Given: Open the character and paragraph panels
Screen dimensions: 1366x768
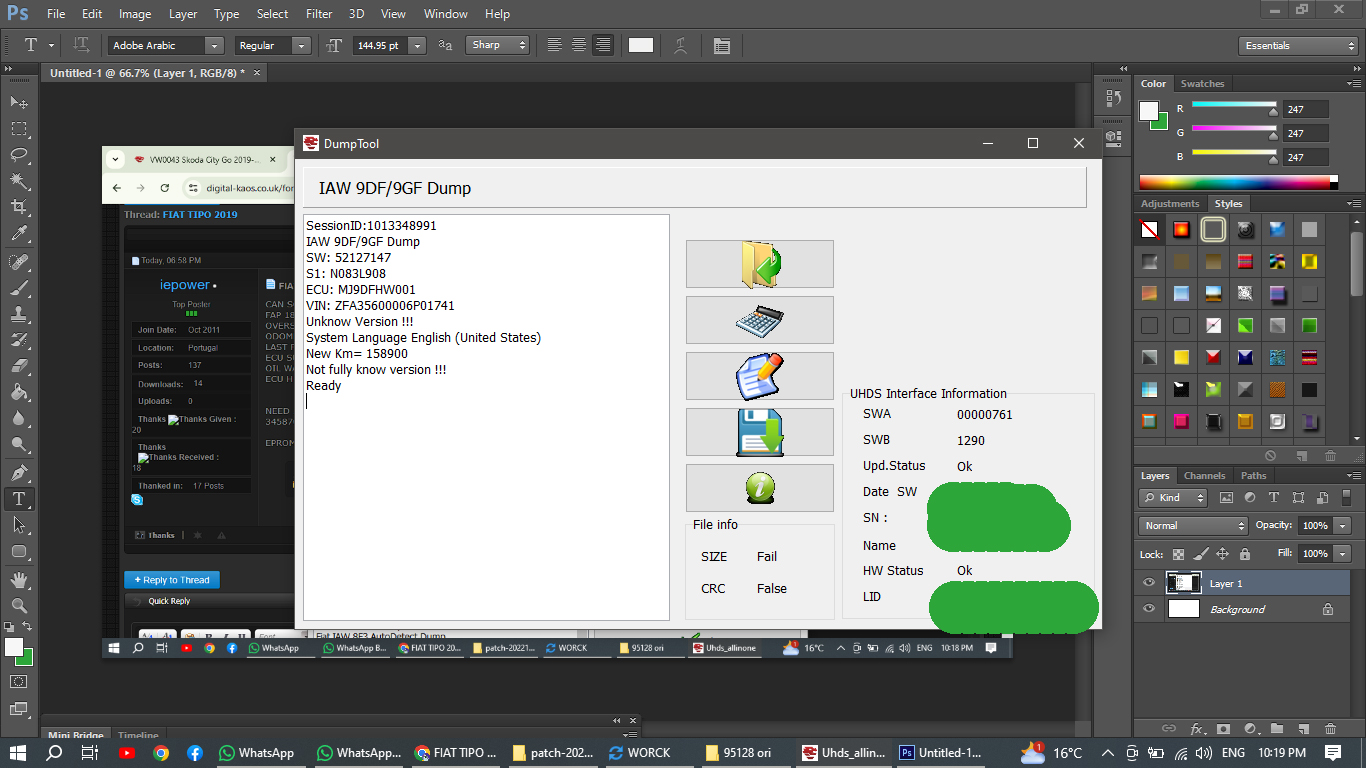Looking at the screenshot, I should pos(721,45).
